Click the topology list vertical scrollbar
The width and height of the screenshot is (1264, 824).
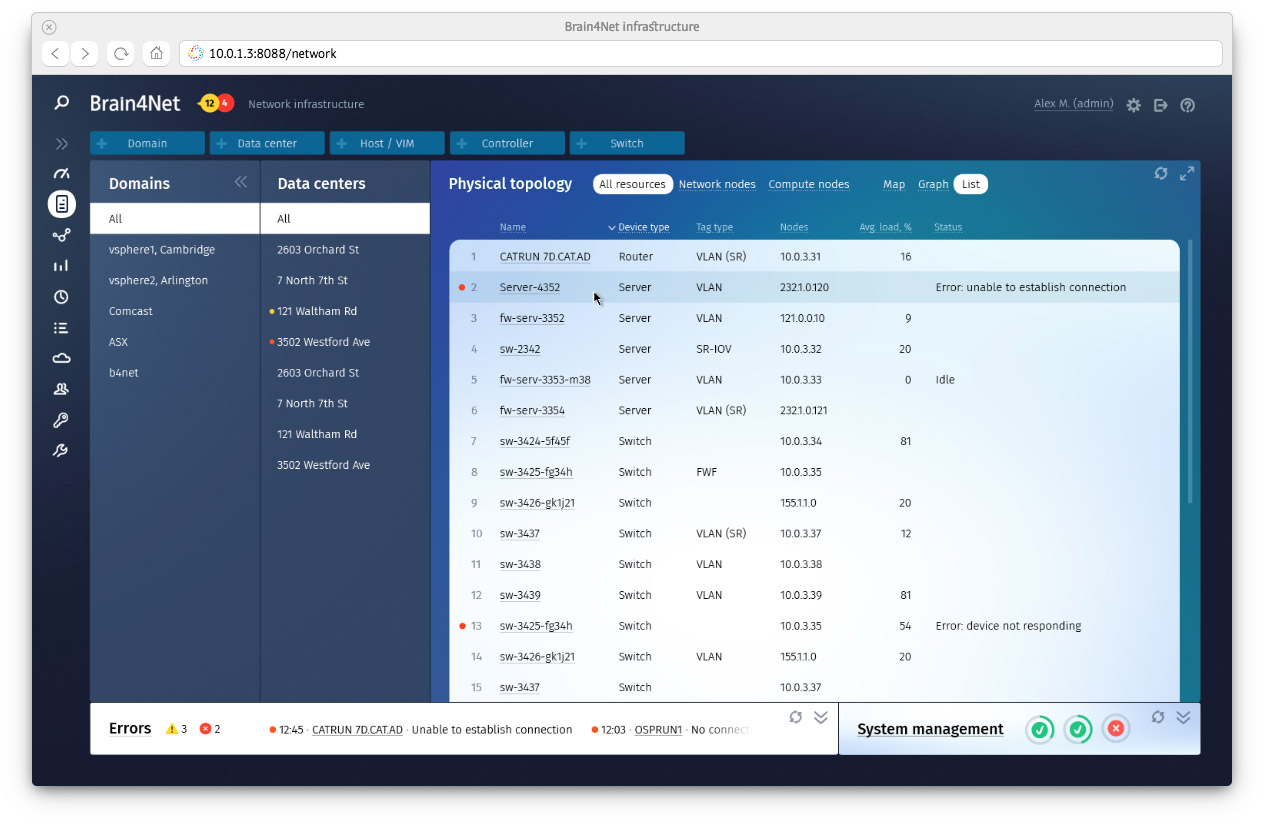(x=1189, y=370)
